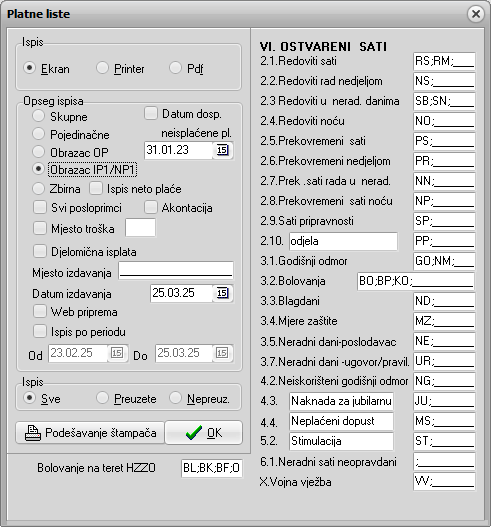Click the calendar icon beside the Od date
The height and width of the screenshot is (527, 491).
point(117,353)
